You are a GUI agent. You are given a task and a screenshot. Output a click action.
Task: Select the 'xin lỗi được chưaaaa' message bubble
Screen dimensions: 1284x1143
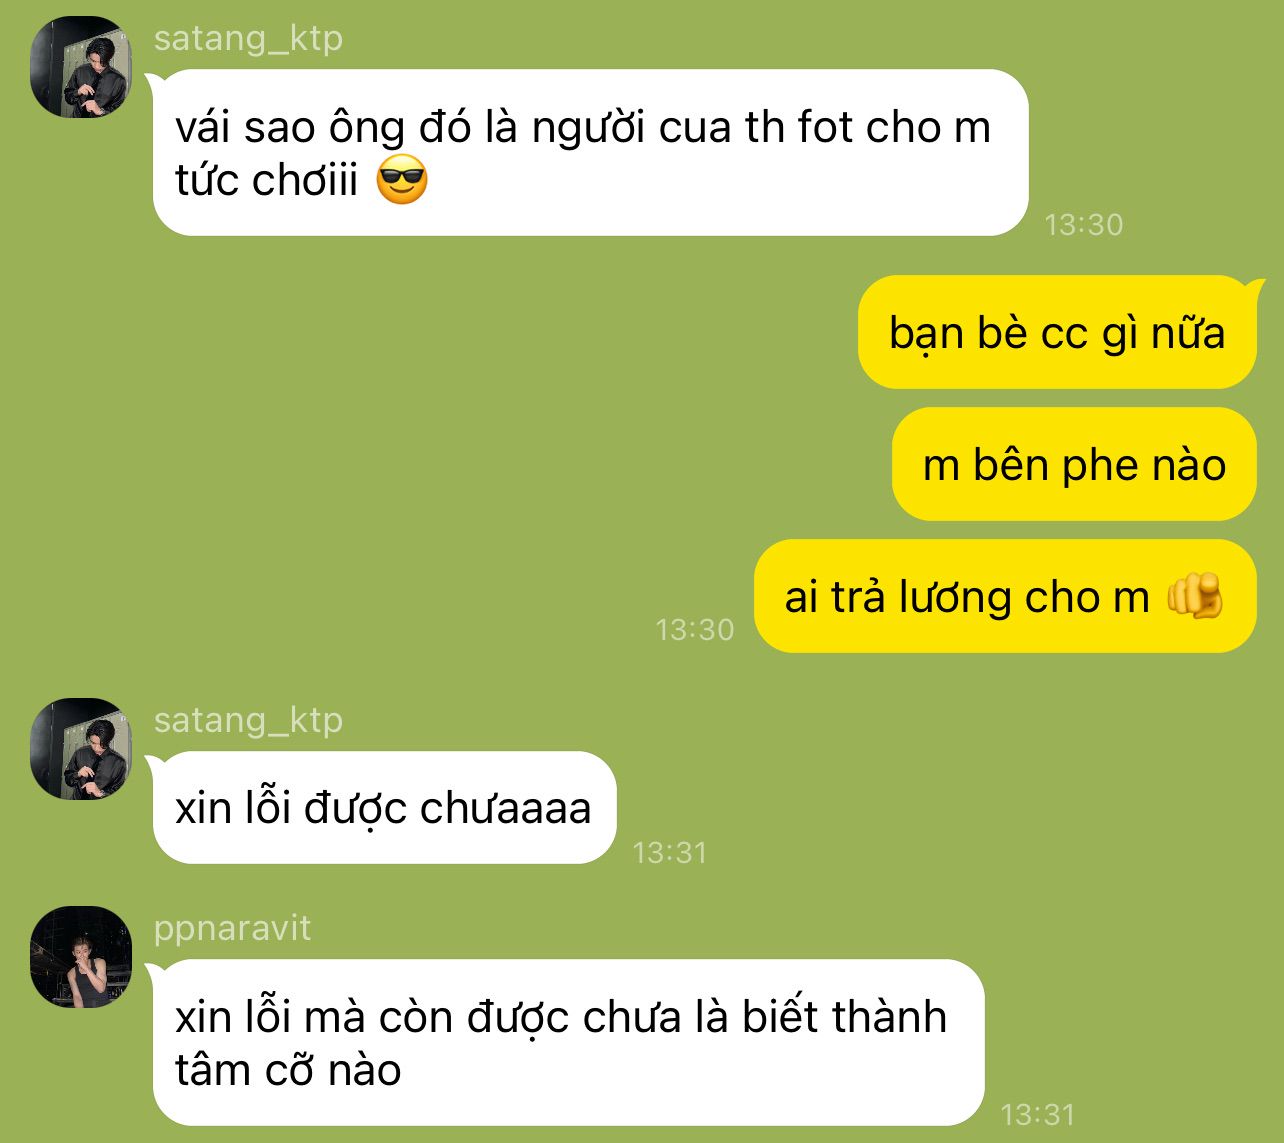click(384, 808)
